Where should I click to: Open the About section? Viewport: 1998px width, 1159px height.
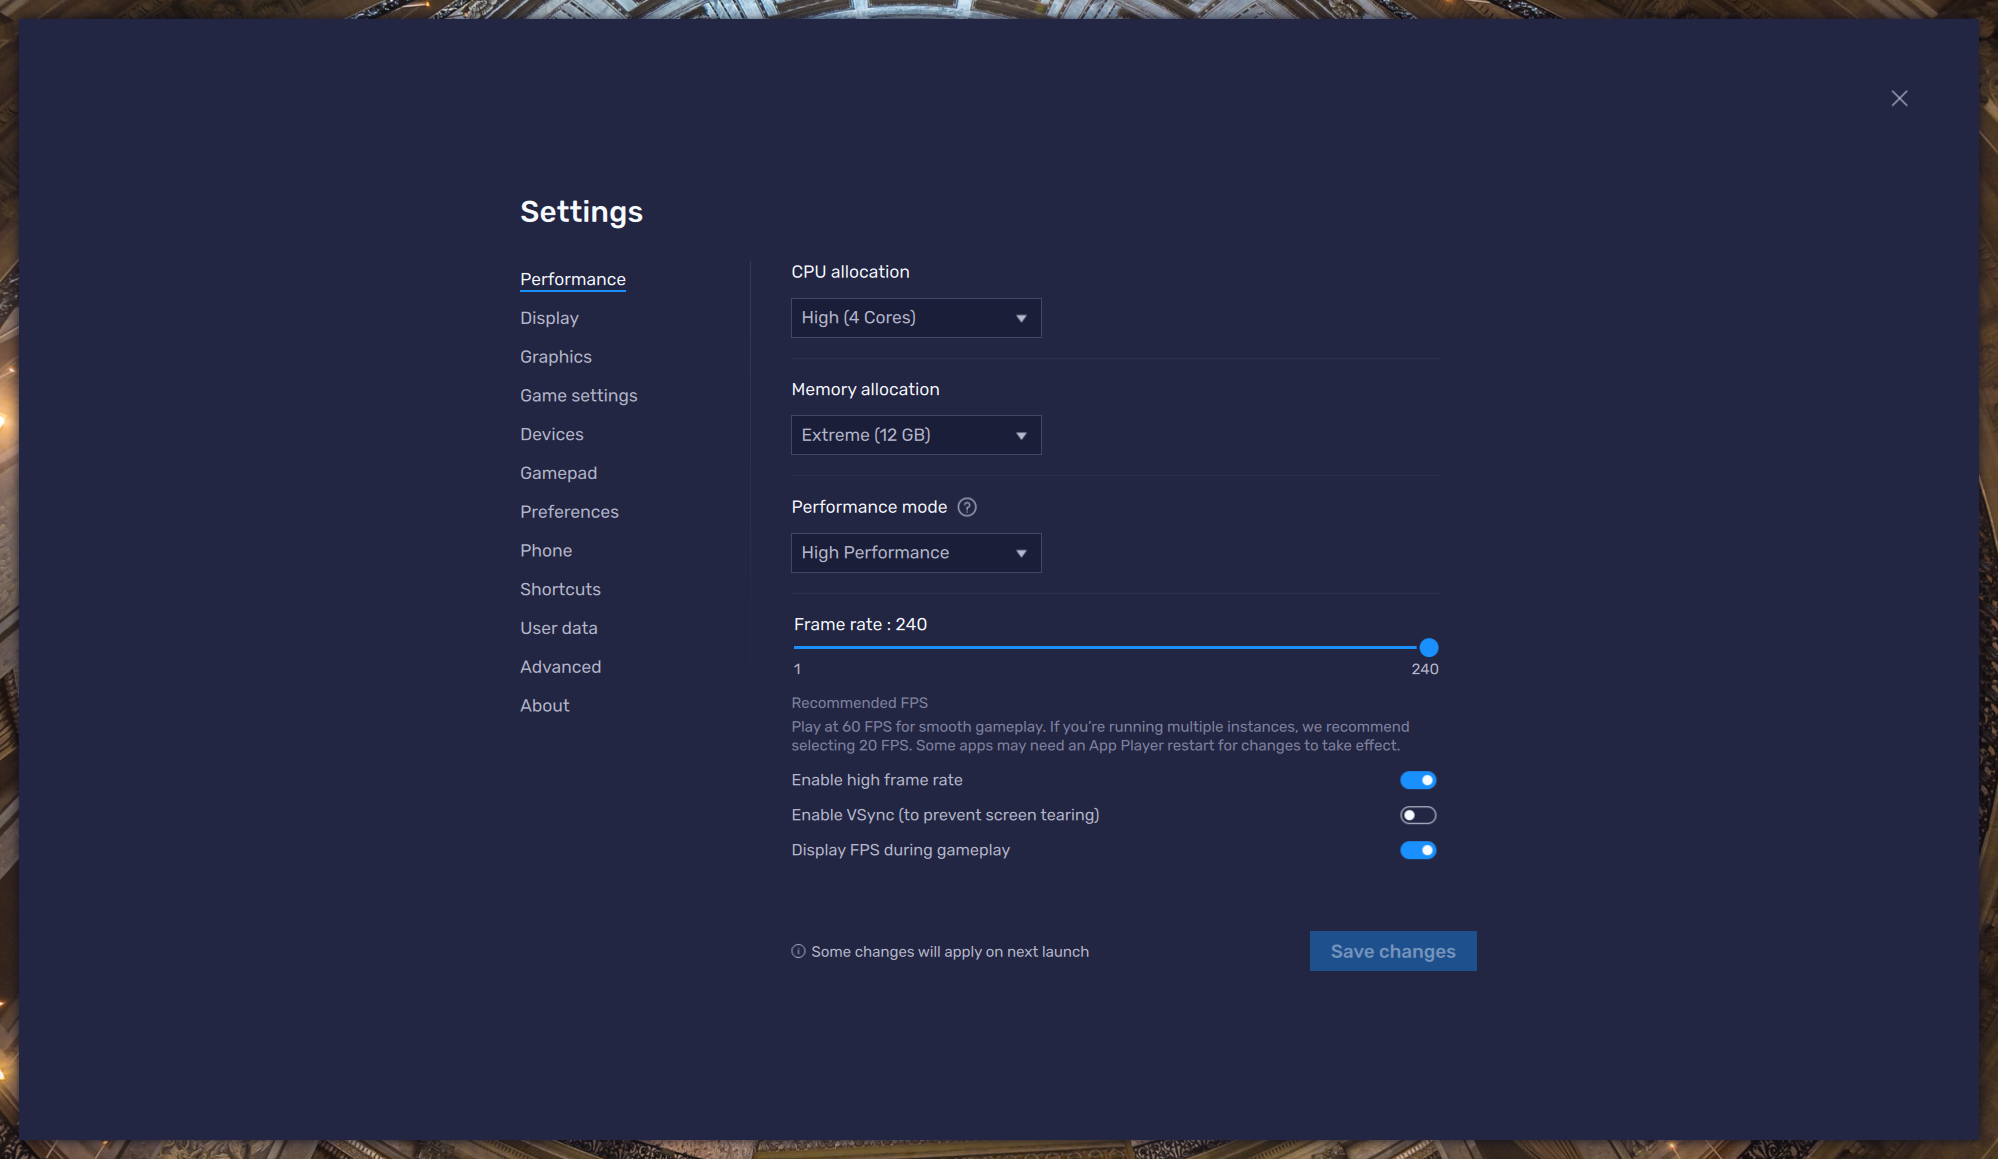pyautogui.click(x=544, y=706)
